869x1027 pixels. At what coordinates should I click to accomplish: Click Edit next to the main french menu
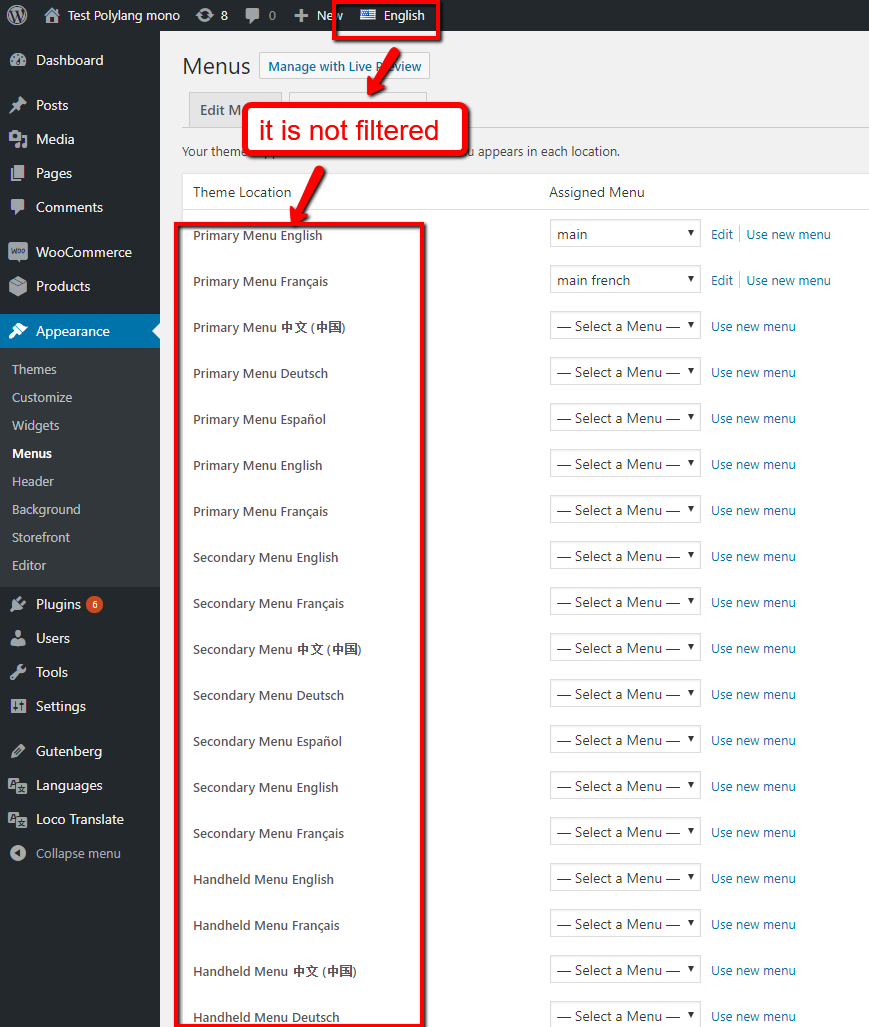tap(721, 280)
